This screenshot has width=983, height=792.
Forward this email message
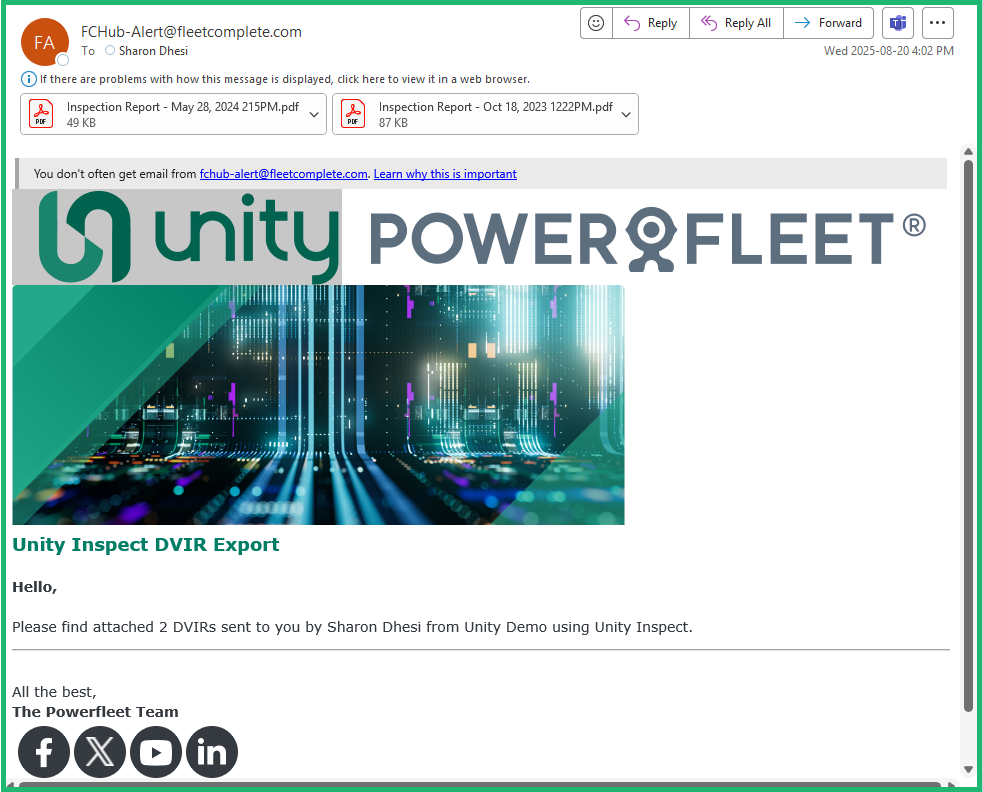(x=828, y=23)
